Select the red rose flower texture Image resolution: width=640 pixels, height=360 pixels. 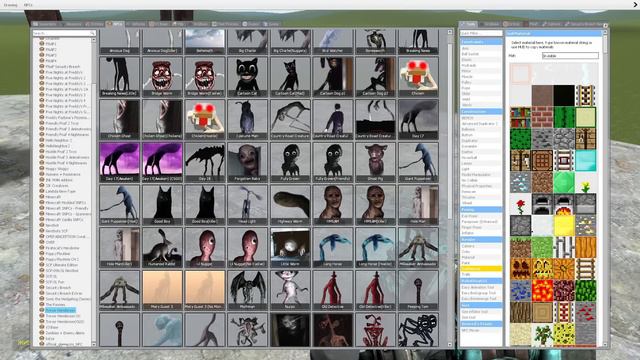[520, 204]
